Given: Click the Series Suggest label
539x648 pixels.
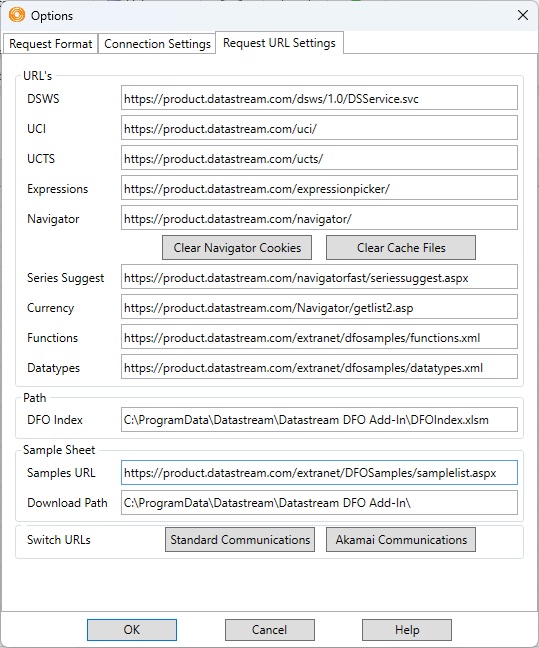Looking at the screenshot, I should (x=65, y=278).
